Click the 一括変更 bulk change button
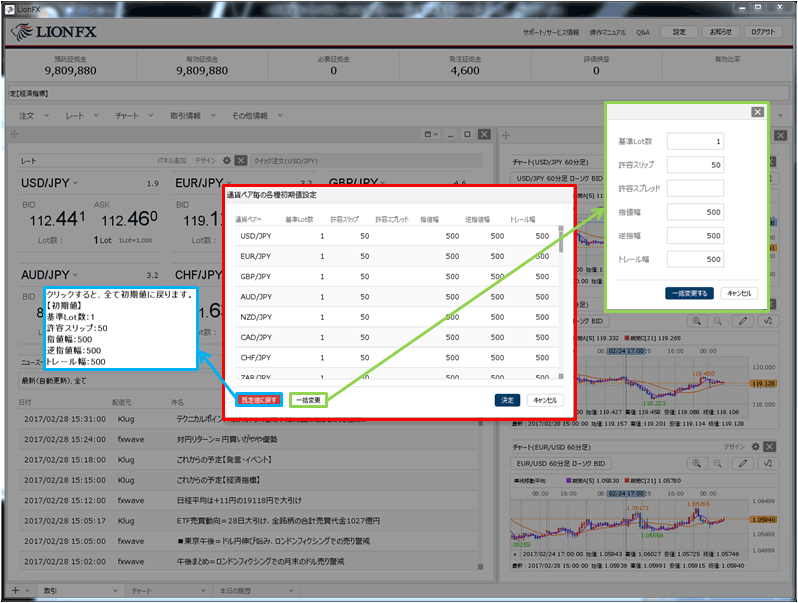This screenshot has height=603, width=798. [x=308, y=400]
